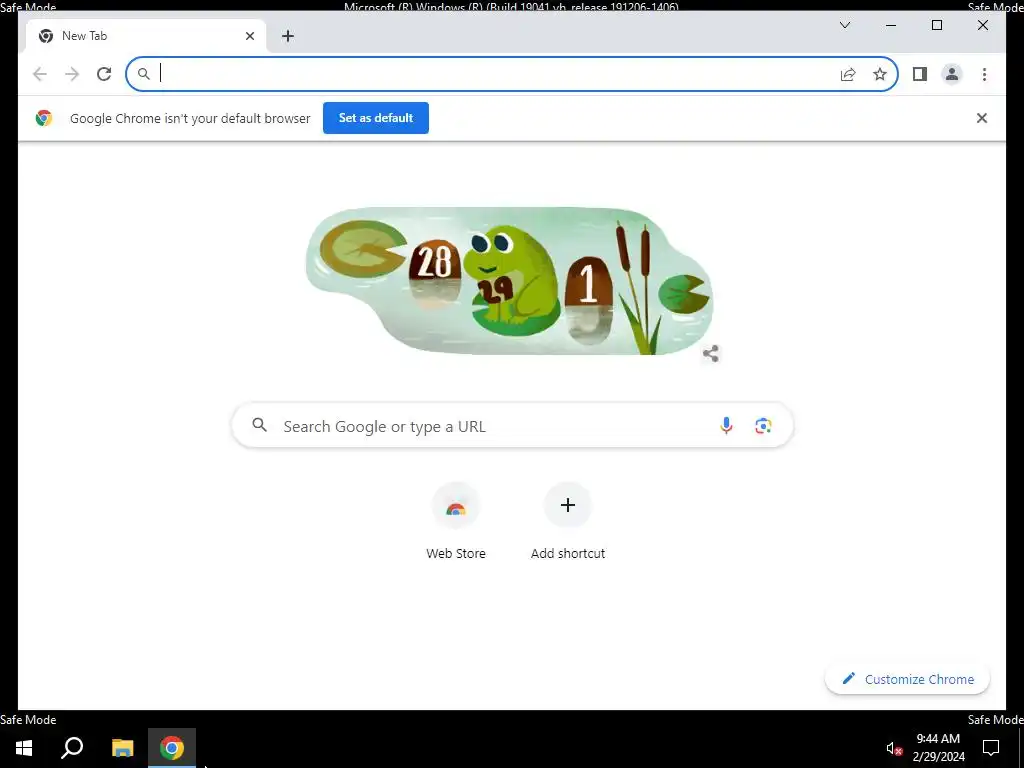Image resolution: width=1024 pixels, height=768 pixels.
Task: Click the taskbar clock showing 9:44 AM
Action: point(938,748)
